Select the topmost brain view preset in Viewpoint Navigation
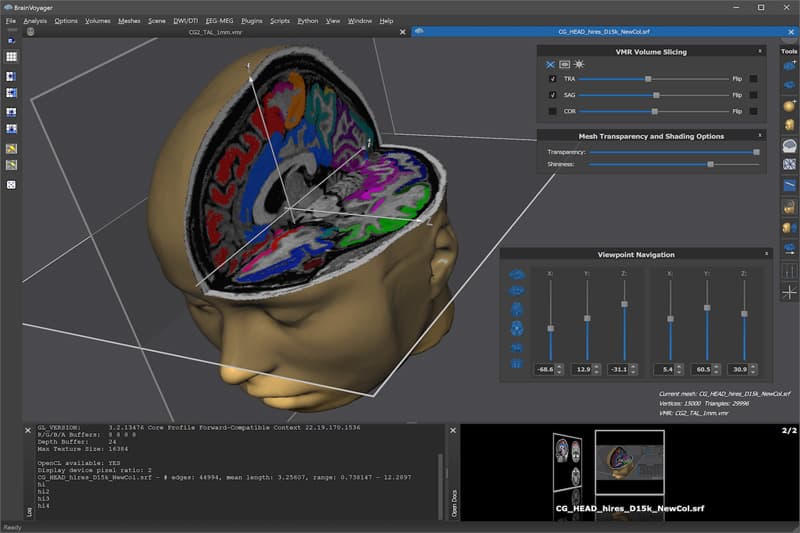 [x=517, y=275]
